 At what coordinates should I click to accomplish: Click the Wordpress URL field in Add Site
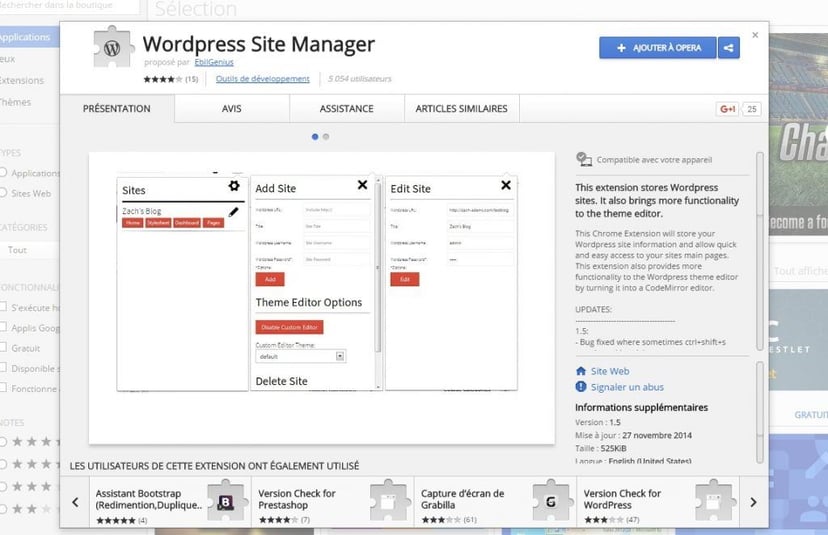coord(336,210)
